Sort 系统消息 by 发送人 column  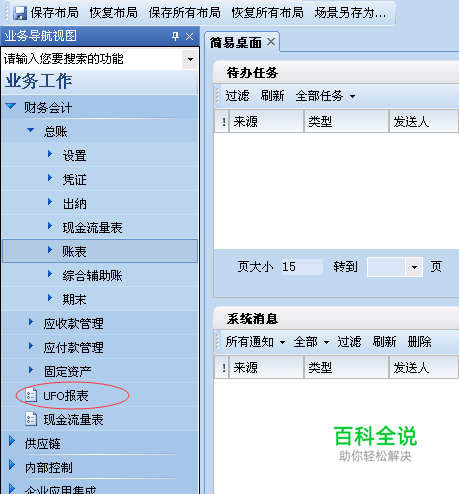[424, 367]
